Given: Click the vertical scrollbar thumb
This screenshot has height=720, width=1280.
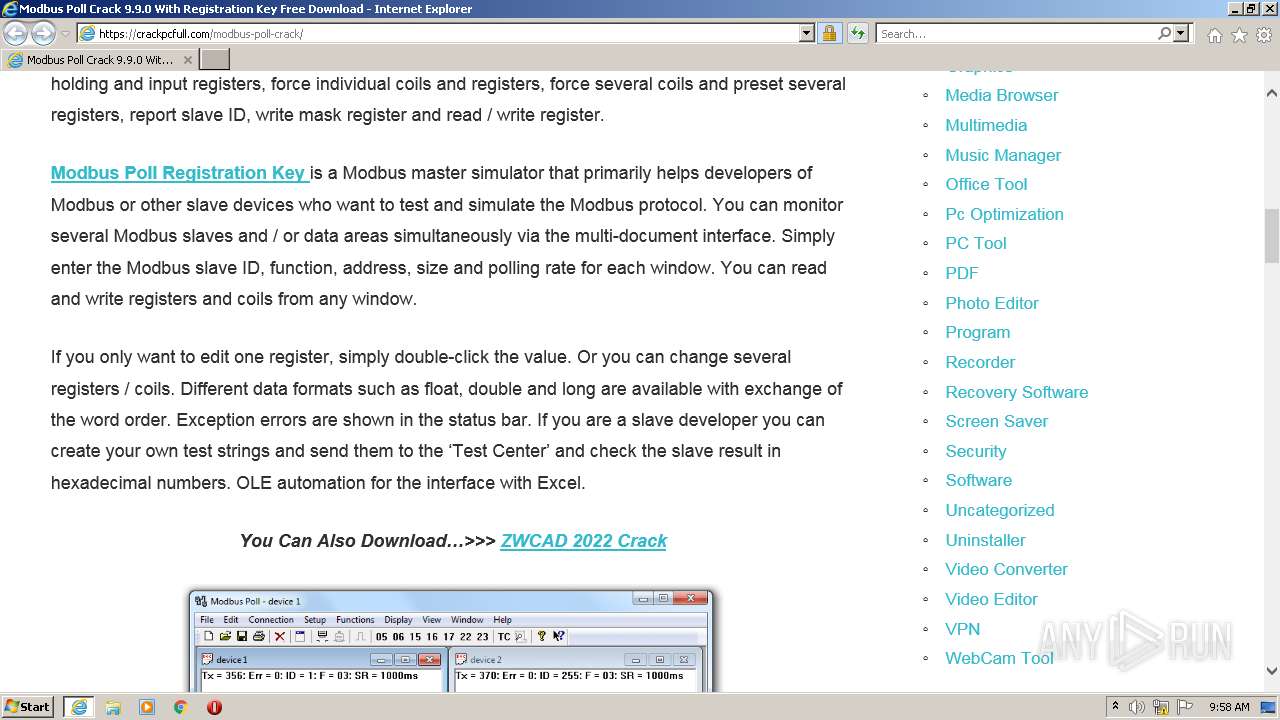Looking at the screenshot, I should 1272,236.
